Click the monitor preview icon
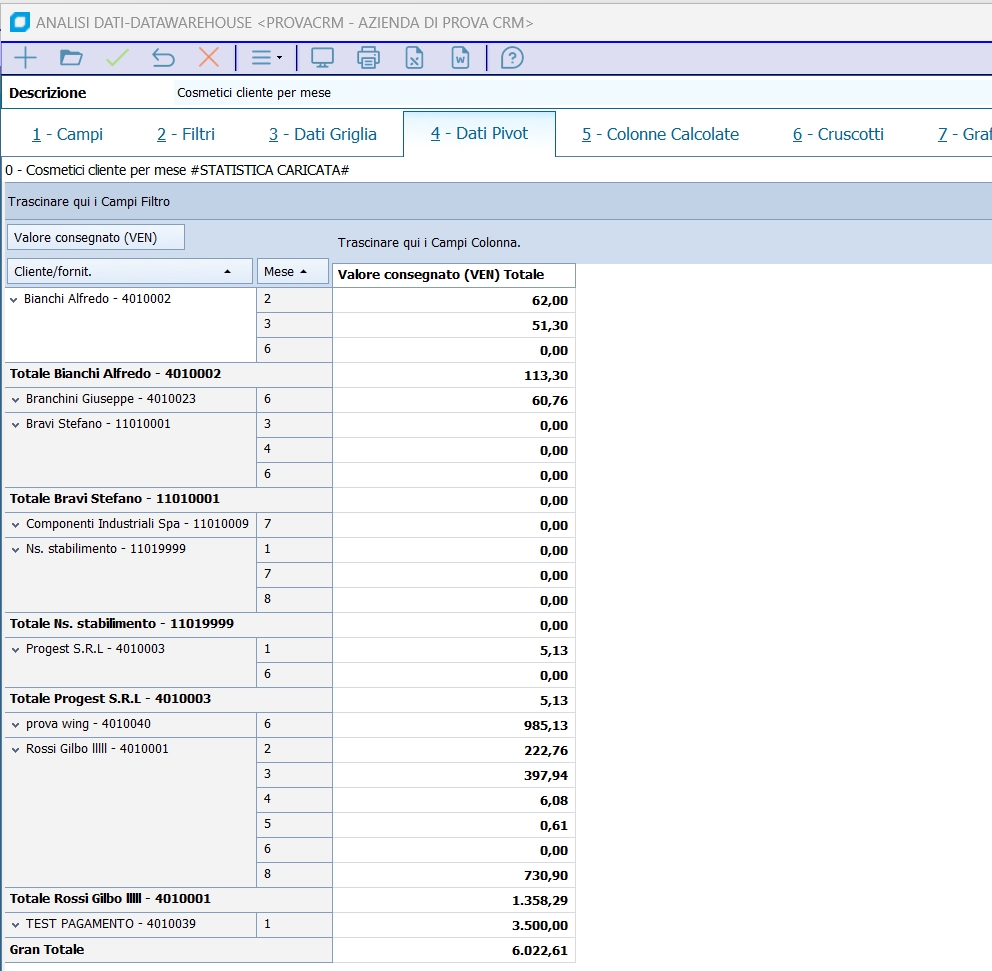Screen dimensions: 992x971 [x=322, y=58]
